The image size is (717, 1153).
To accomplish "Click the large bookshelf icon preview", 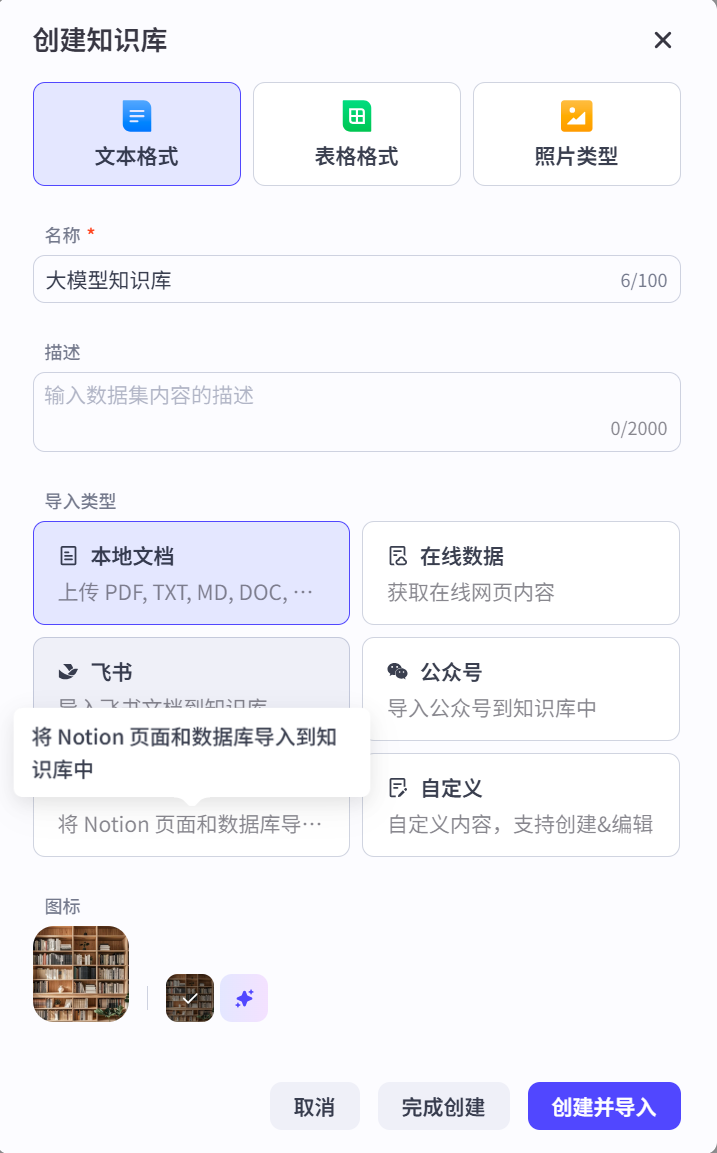I will click(81, 974).
